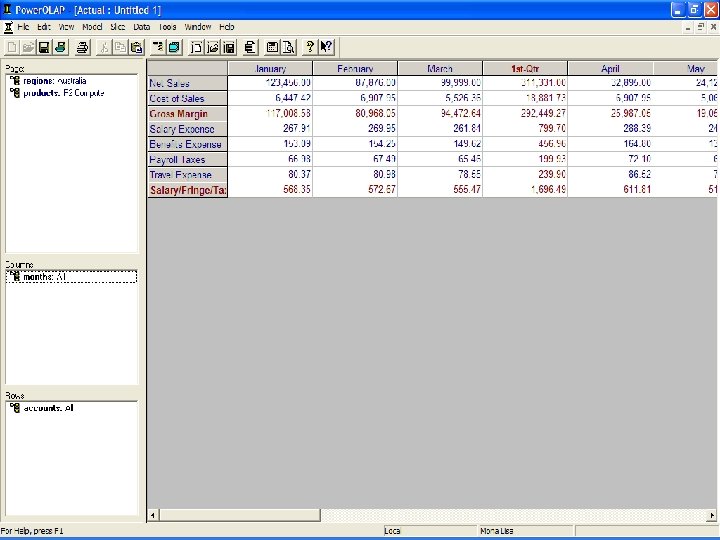The image size is (720, 540).
Task: Select the months: All column dimension
Action: pyautogui.click(x=71, y=277)
